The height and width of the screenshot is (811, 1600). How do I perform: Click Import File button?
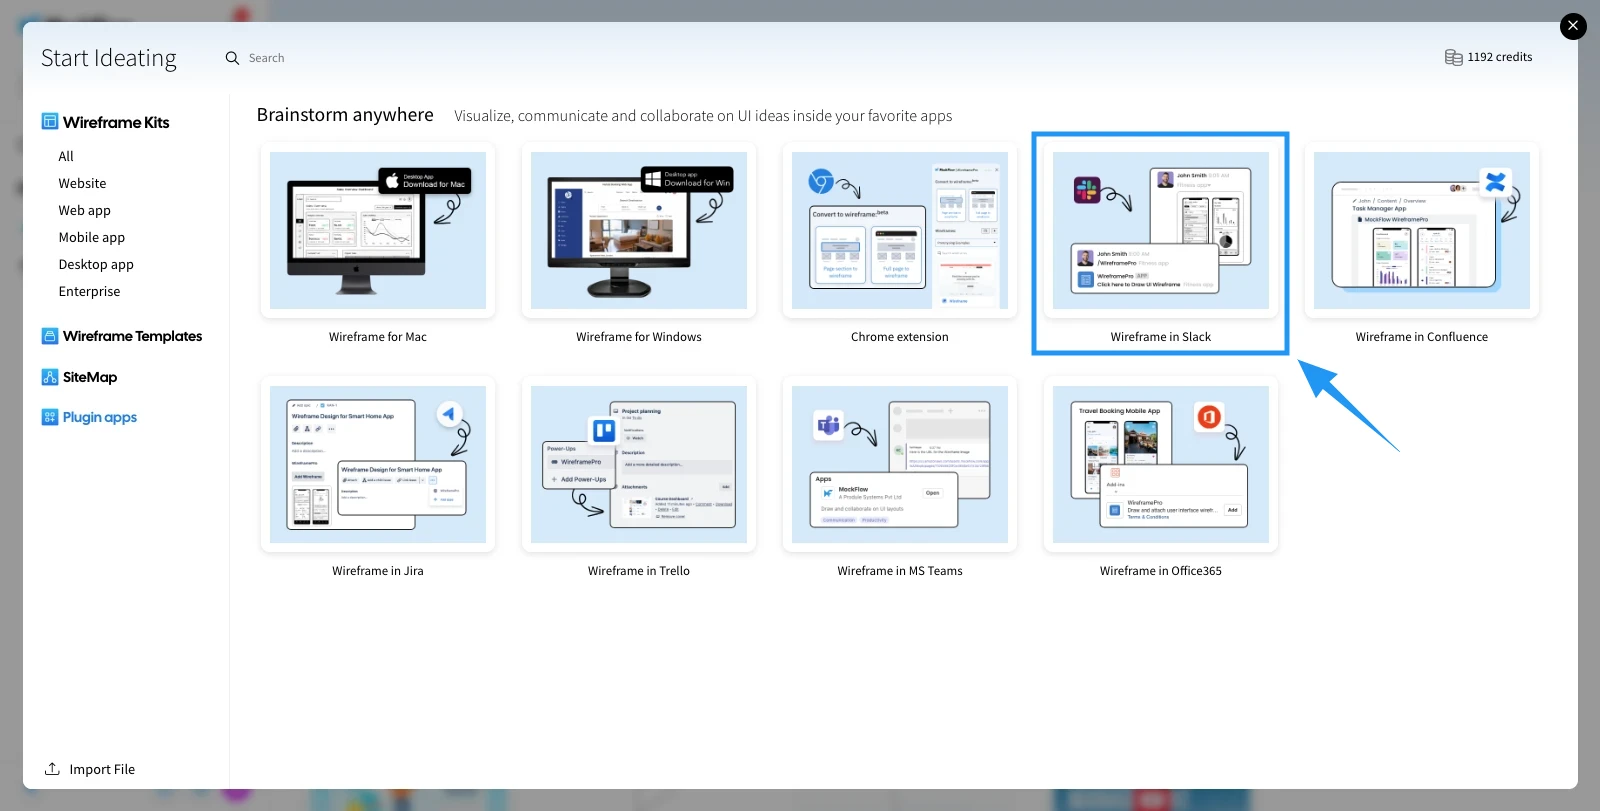click(102, 769)
